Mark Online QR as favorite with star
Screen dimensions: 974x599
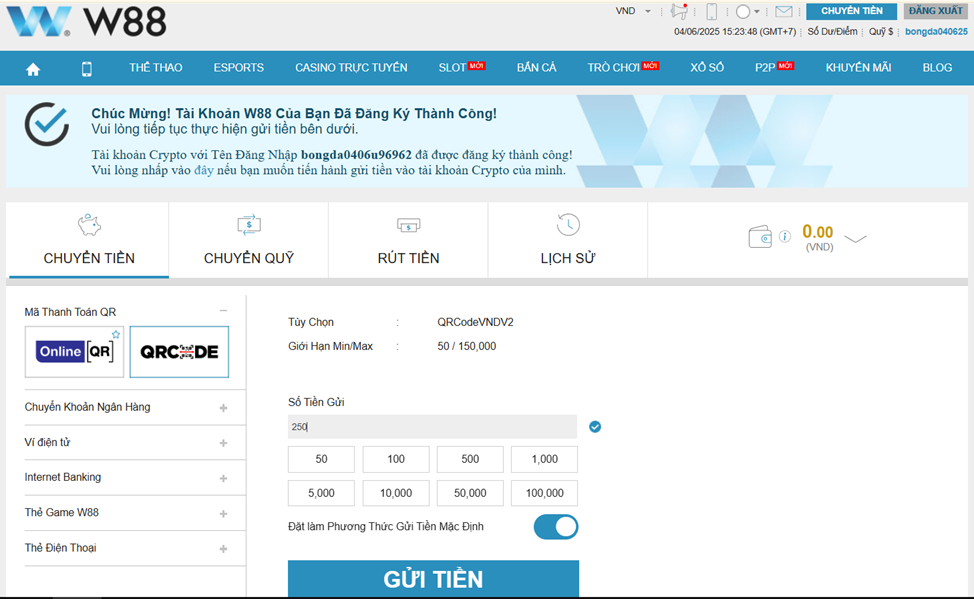[116, 334]
